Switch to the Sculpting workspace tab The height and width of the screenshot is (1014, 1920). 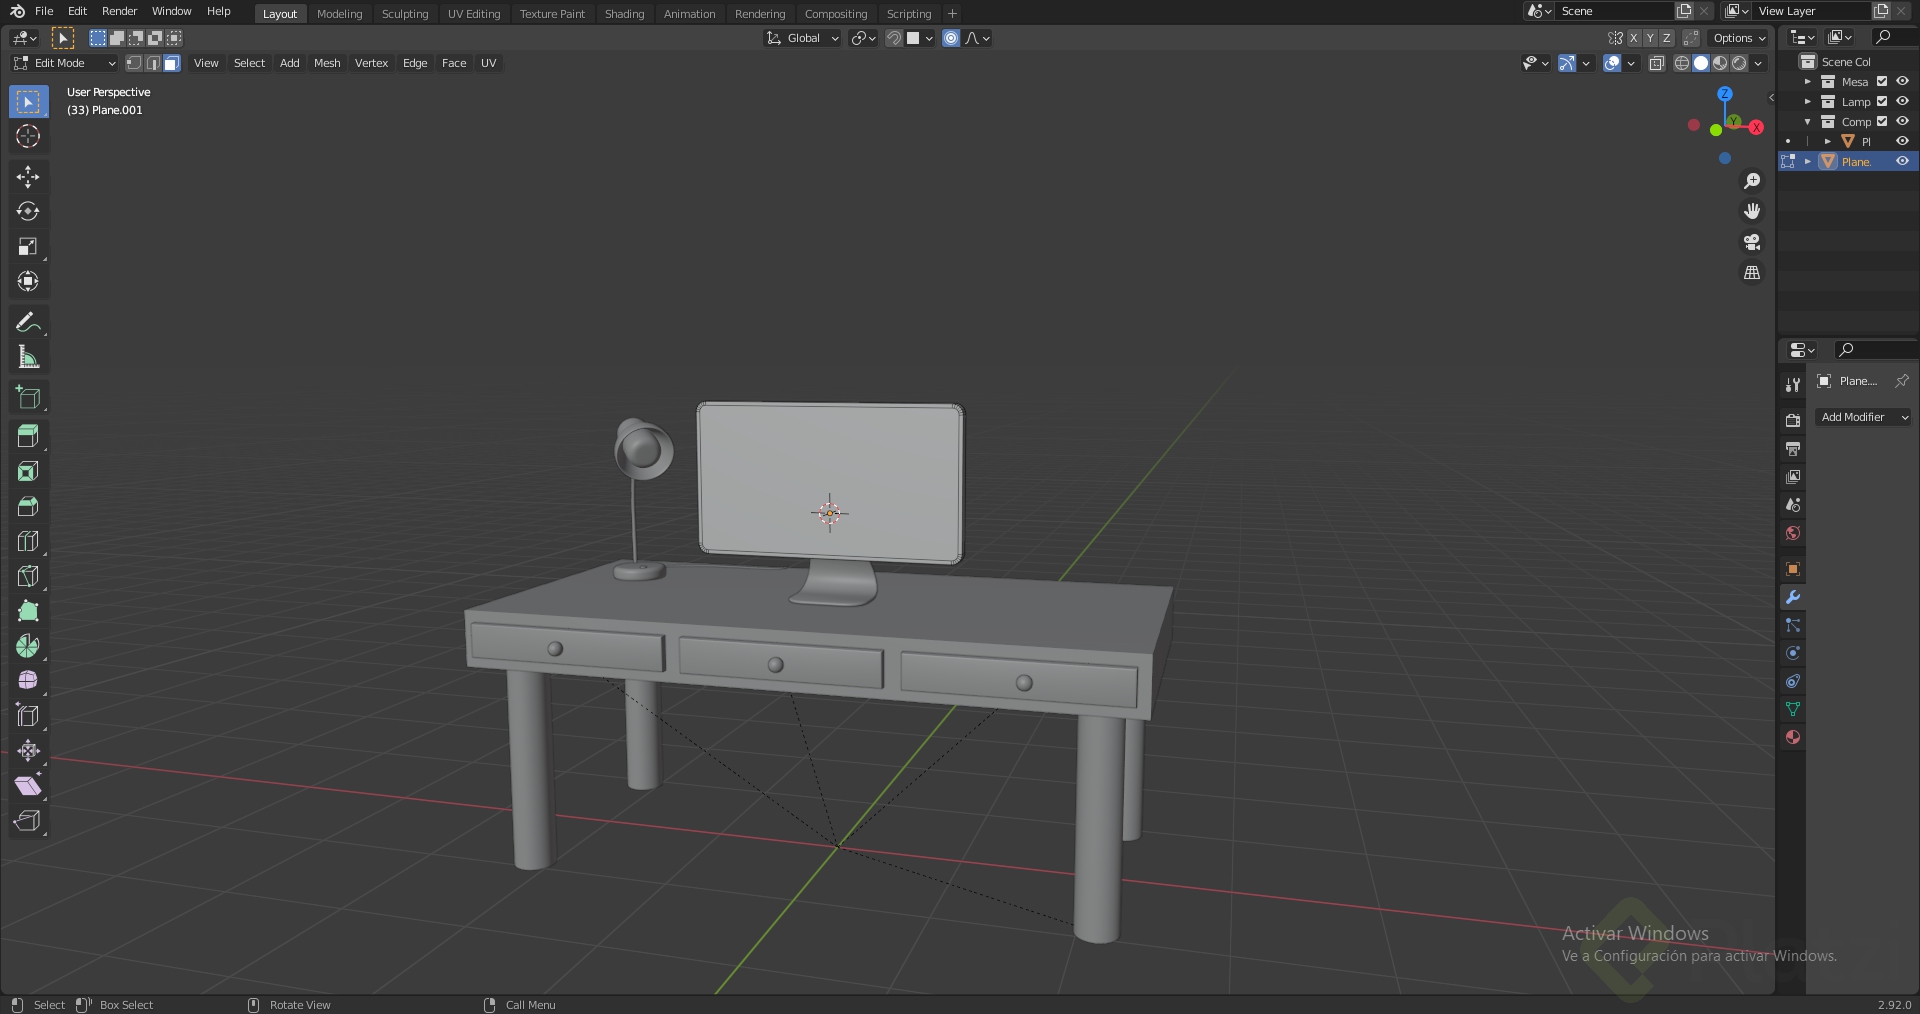[405, 14]
